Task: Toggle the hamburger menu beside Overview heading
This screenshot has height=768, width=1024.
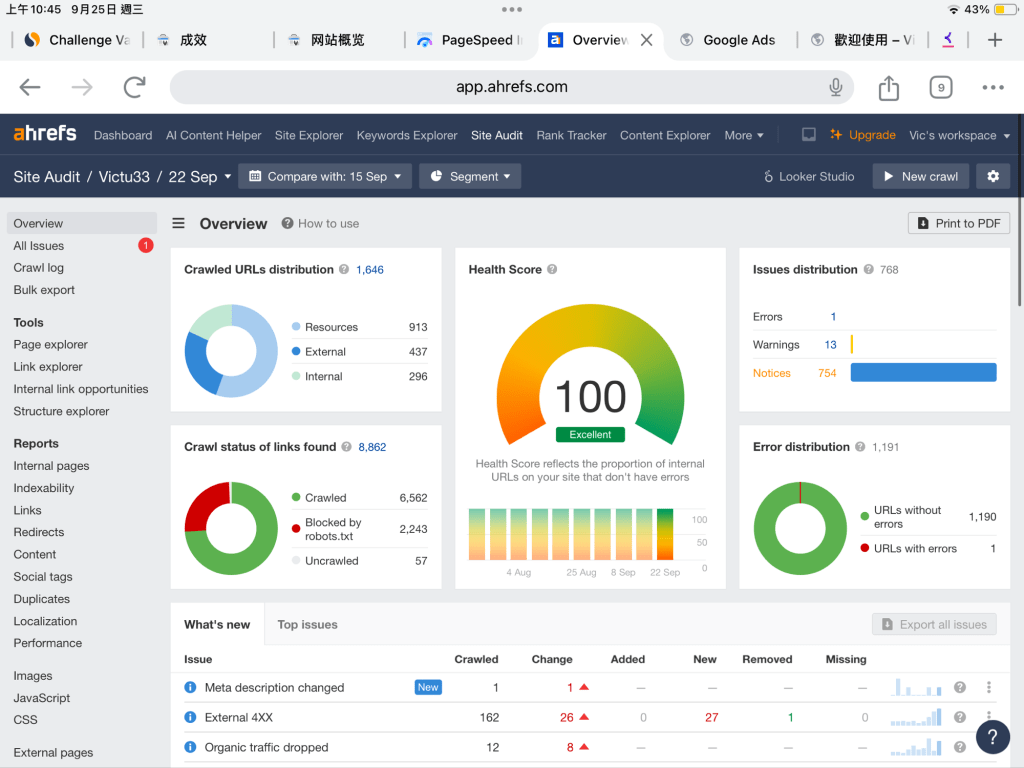Action: point(179,224)
